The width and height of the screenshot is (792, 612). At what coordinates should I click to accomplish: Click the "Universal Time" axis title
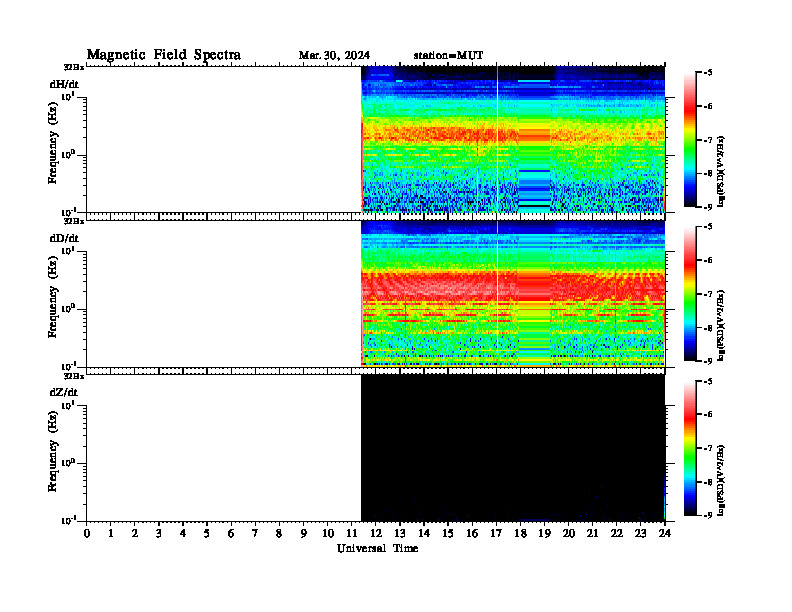click(x=377, y=548)
